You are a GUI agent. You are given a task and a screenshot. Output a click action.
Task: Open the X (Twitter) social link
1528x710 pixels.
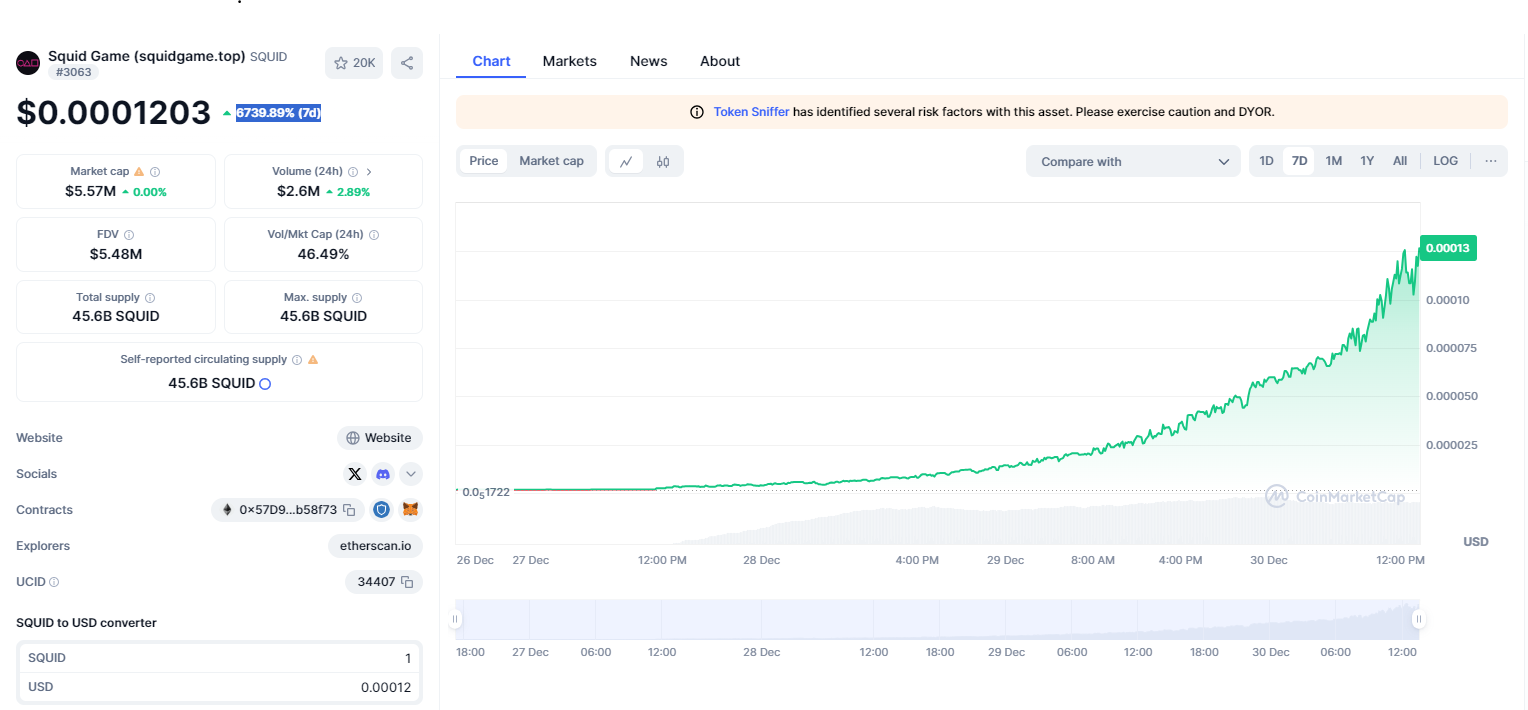coord(354,474)
